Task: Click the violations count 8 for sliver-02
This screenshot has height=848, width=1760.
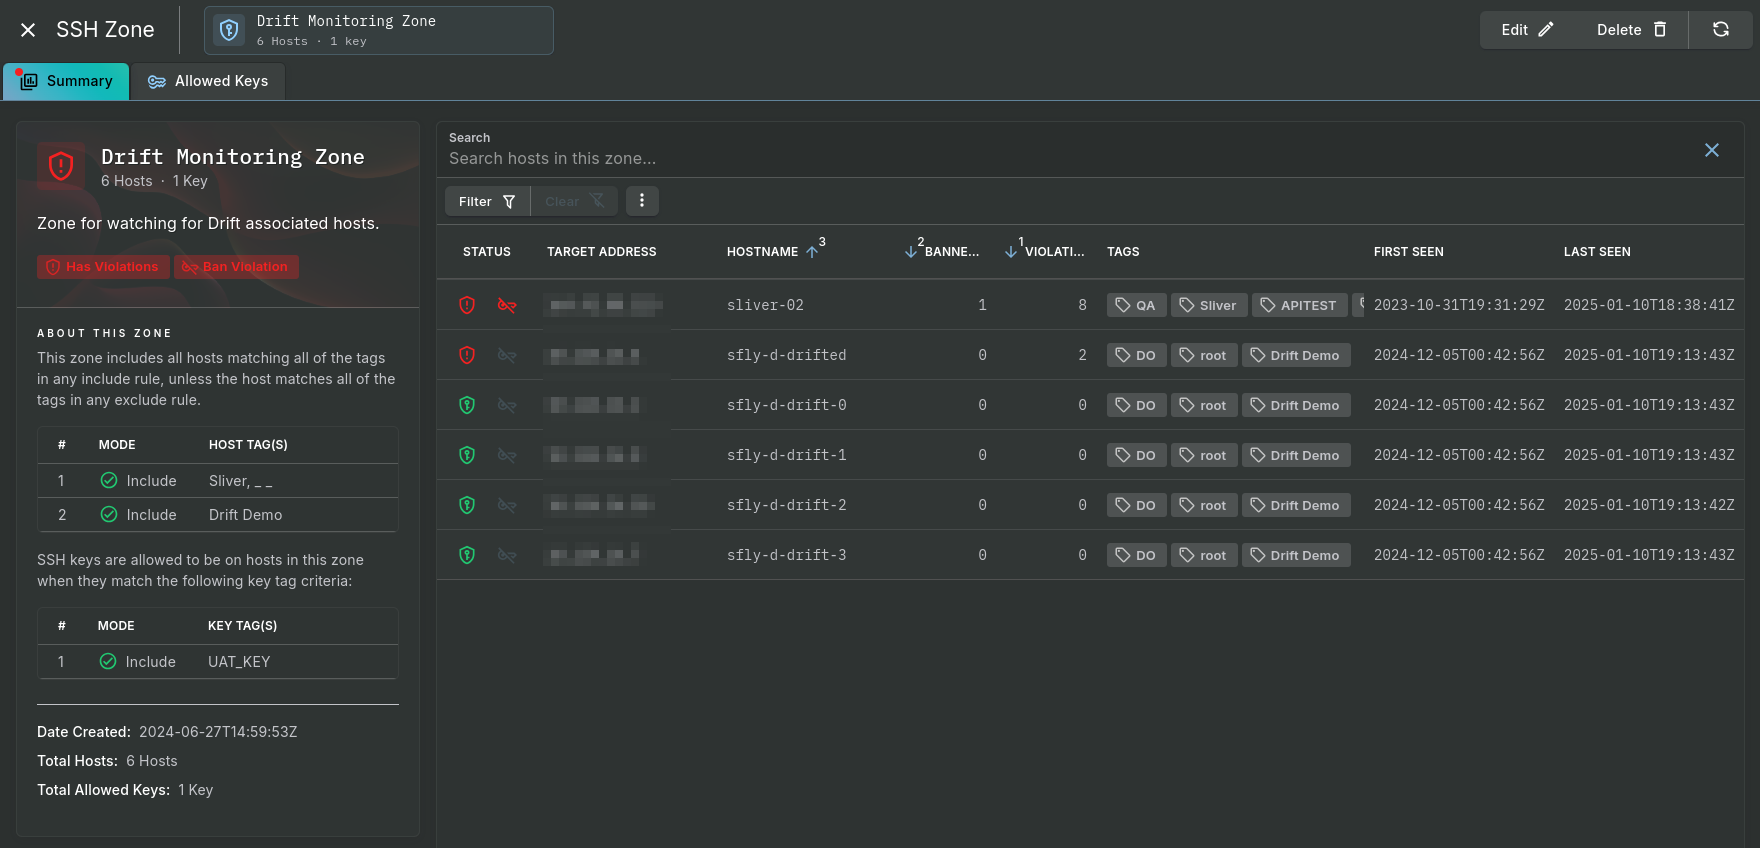Action: coord(1082,305)
